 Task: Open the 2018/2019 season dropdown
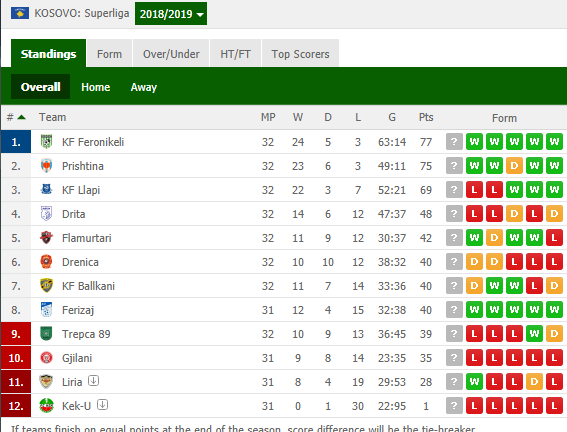[171, 14]
